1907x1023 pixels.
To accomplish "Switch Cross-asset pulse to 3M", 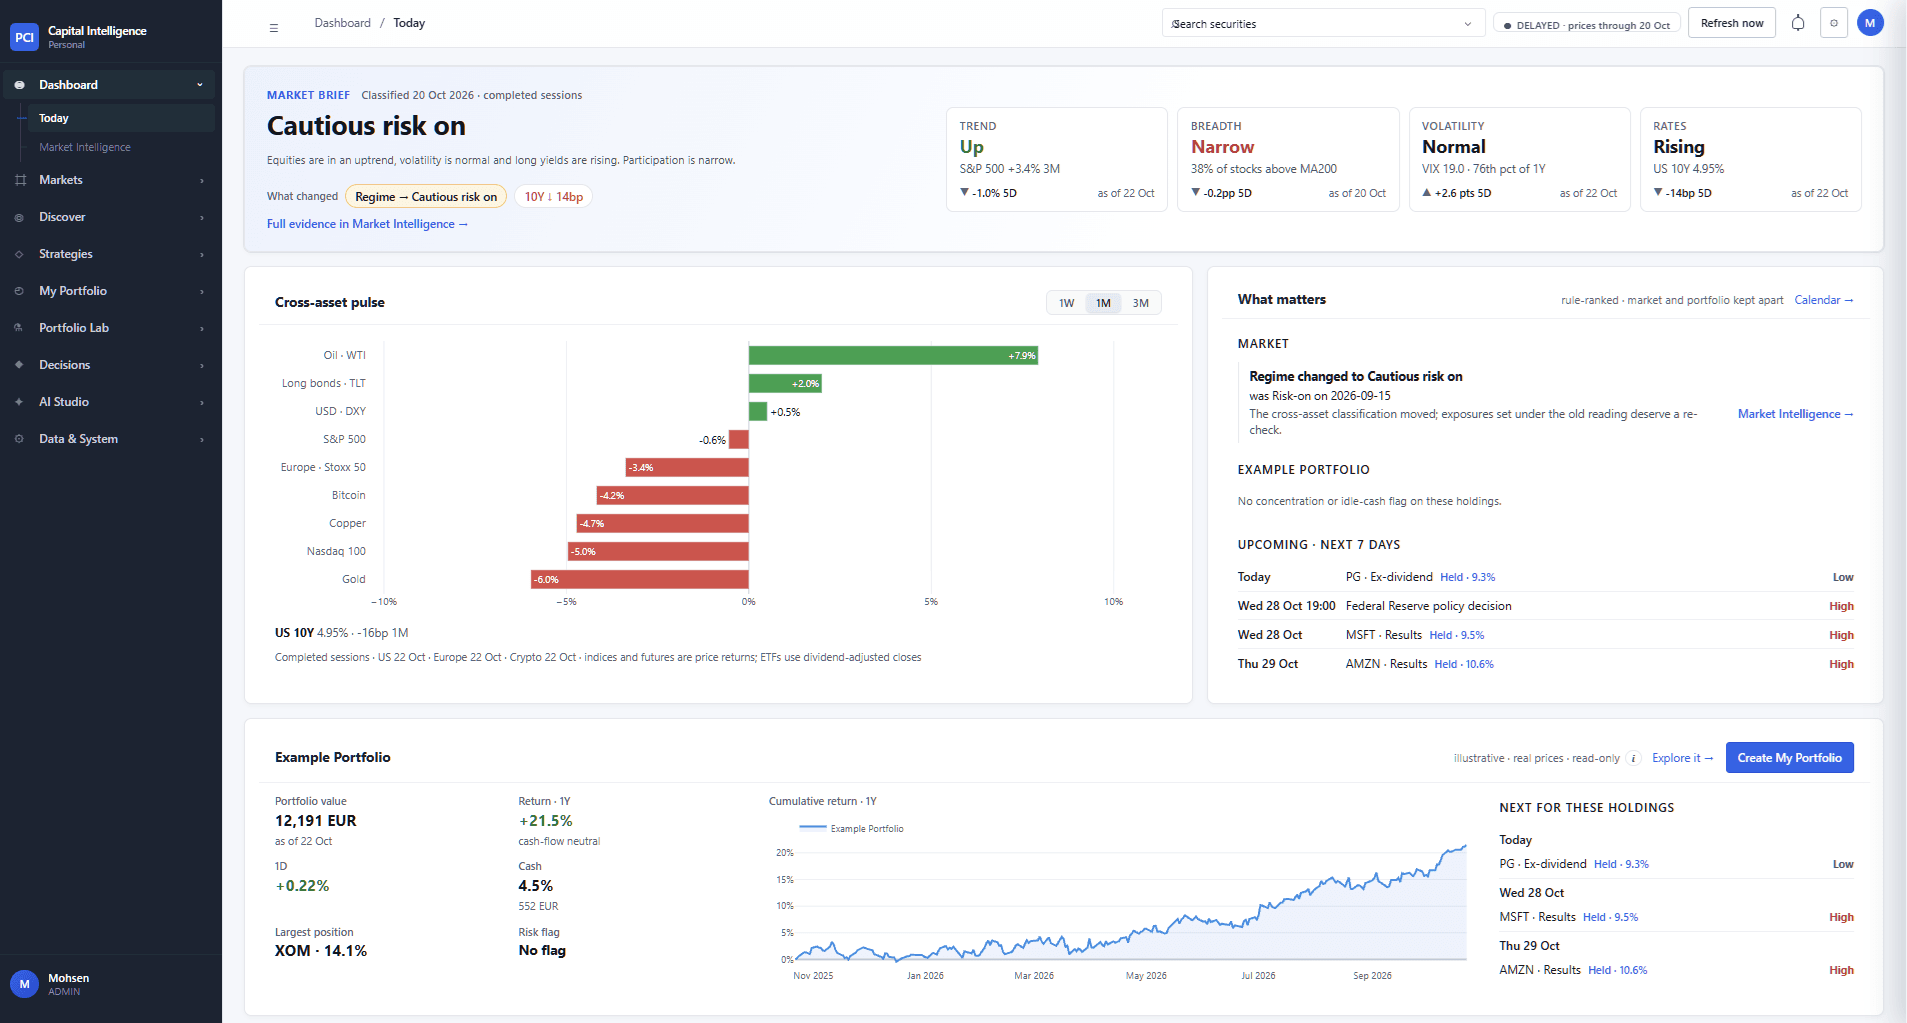I will pyautogui.click(x=1140, y=303).
